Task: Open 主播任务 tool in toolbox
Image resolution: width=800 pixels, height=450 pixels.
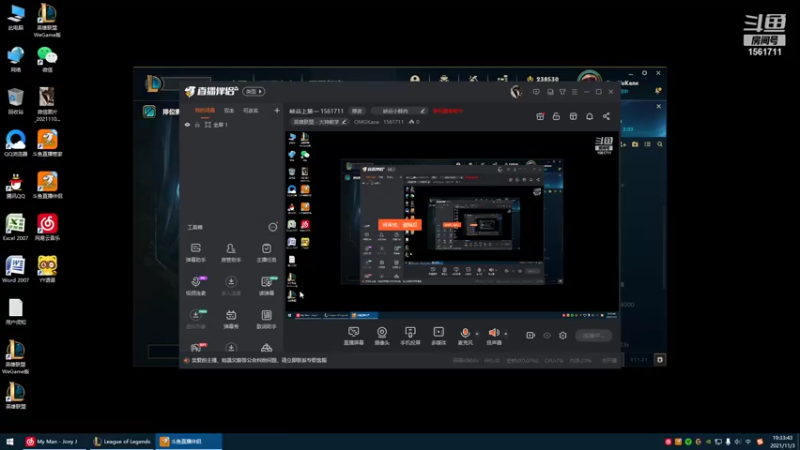Action: pyautogui.click(x=266, y=253)
